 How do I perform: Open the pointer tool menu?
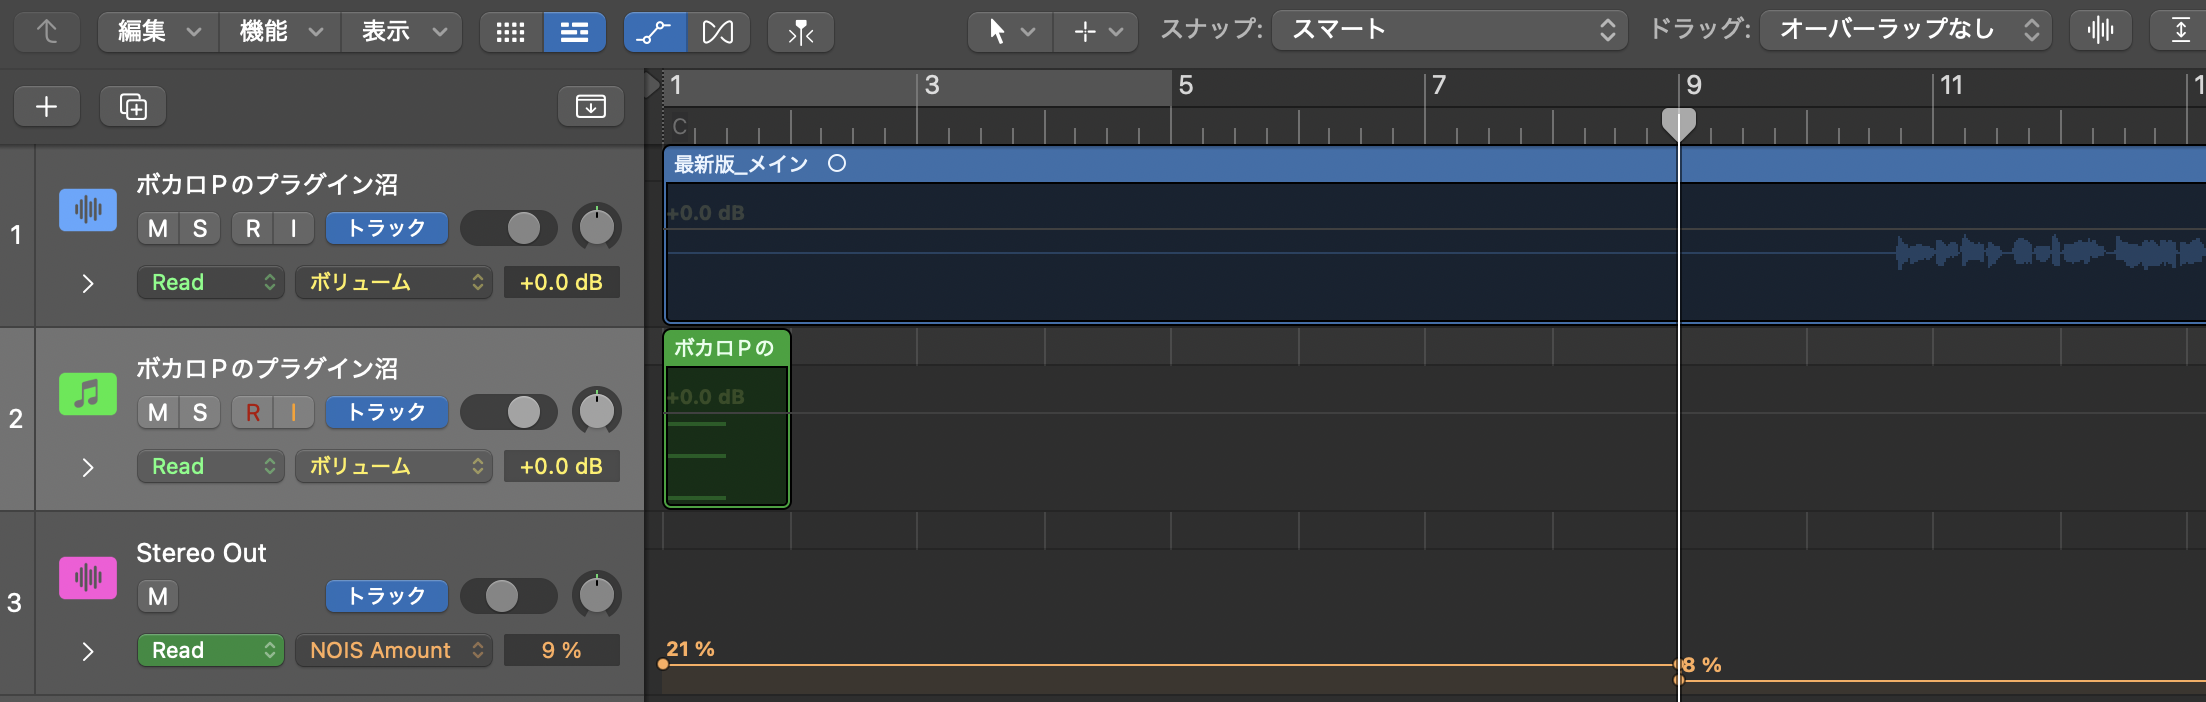click(1010, 32)
